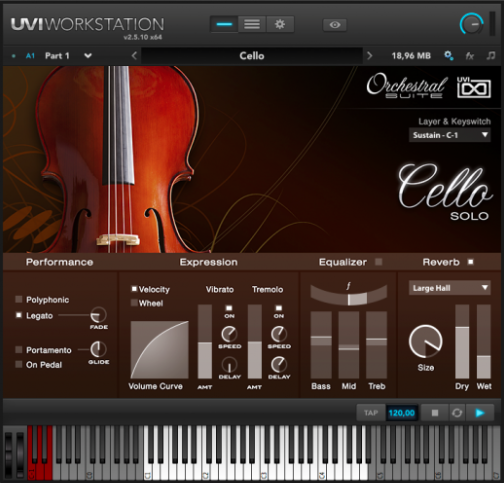Click the Wet reverb level slider
Image resolution: width=504 pixels, height=483 pixels.
(x=484, y=341)
